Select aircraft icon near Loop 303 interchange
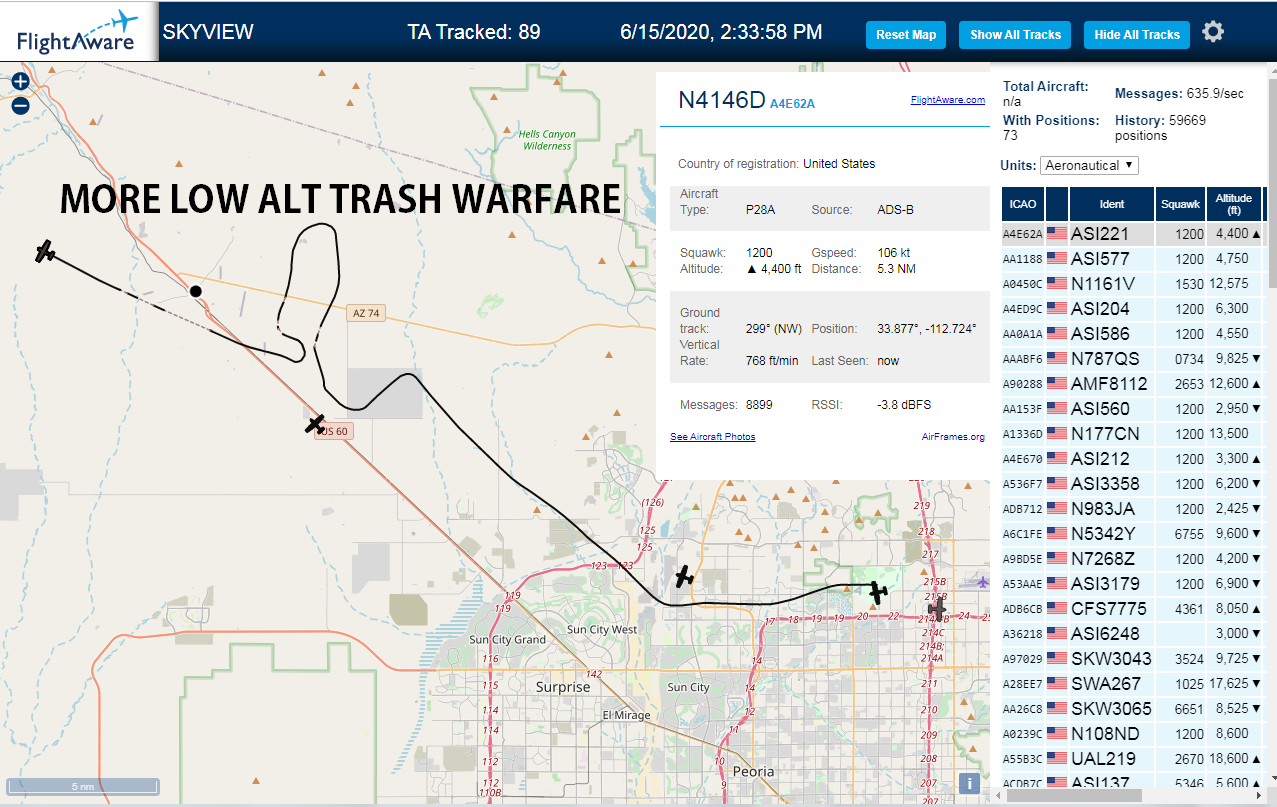Image resolution: width=1277 pixels, height=807 pixels. [684, 576]
